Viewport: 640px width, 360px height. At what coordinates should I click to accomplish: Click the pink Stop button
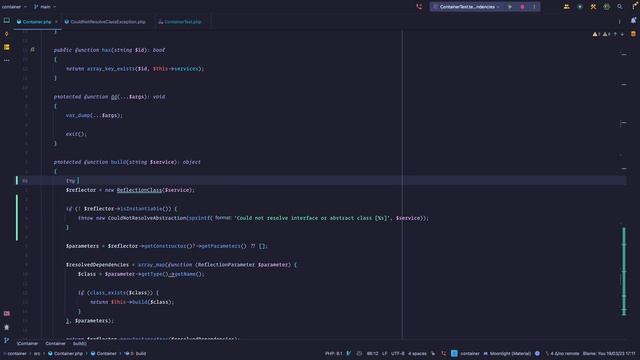522,7
